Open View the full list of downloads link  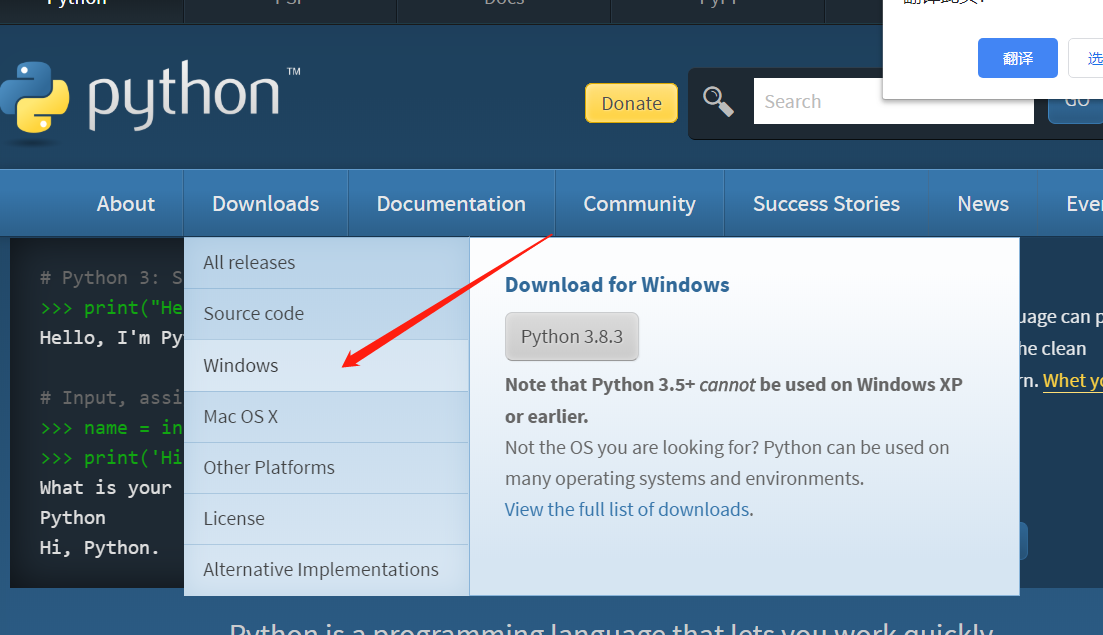pos(627,509)
